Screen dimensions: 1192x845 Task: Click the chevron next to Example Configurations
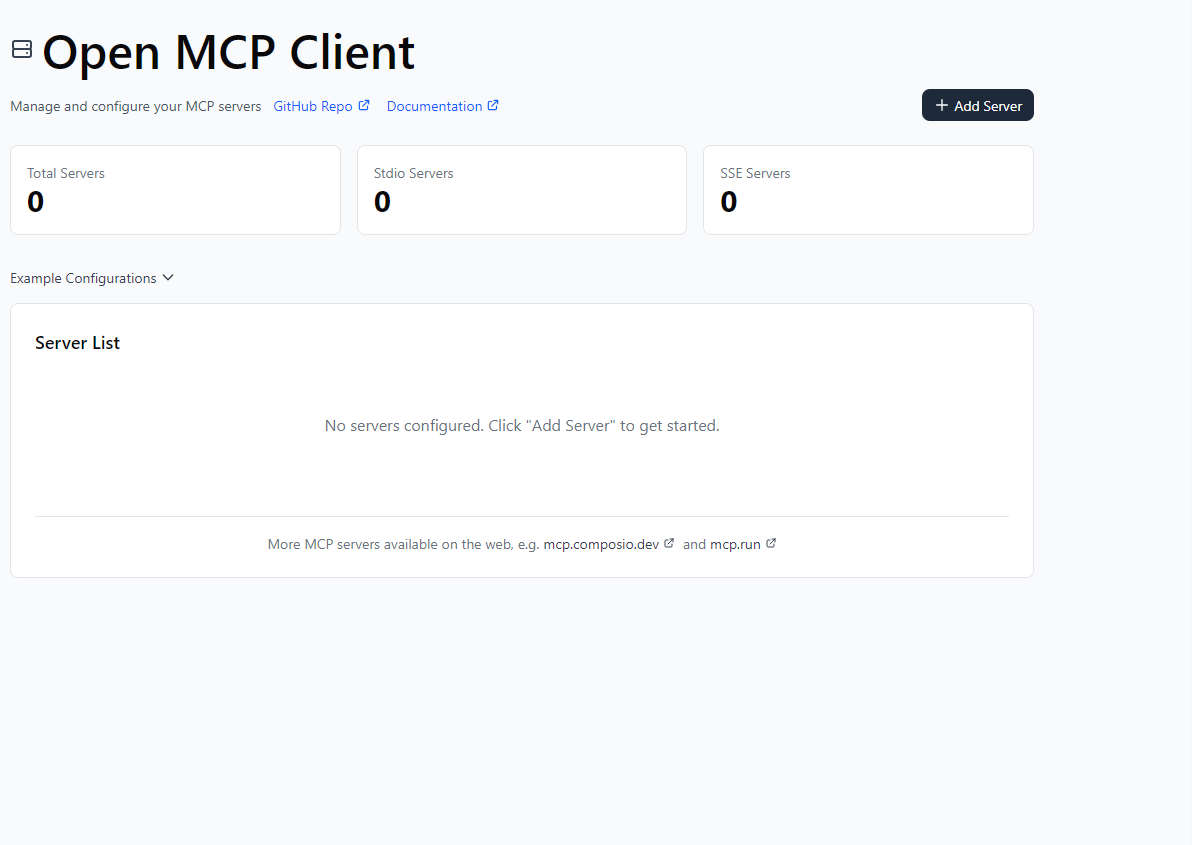click(168, 277)
